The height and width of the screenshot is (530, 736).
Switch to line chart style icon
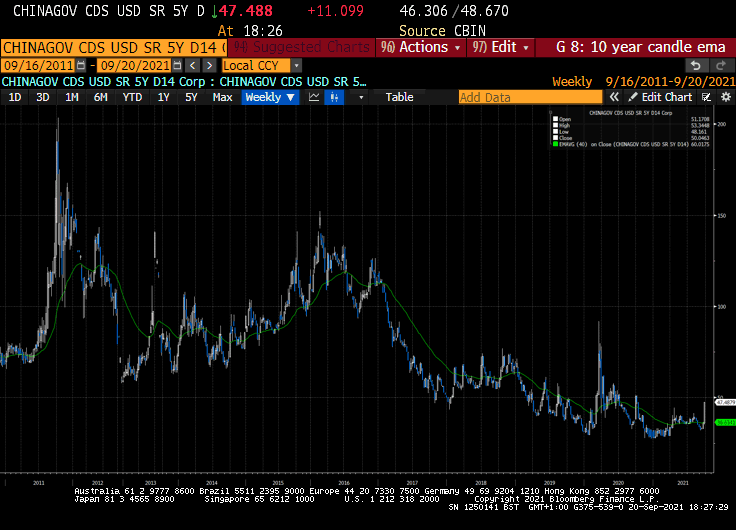pyautogui.click(x=314, y=97)
